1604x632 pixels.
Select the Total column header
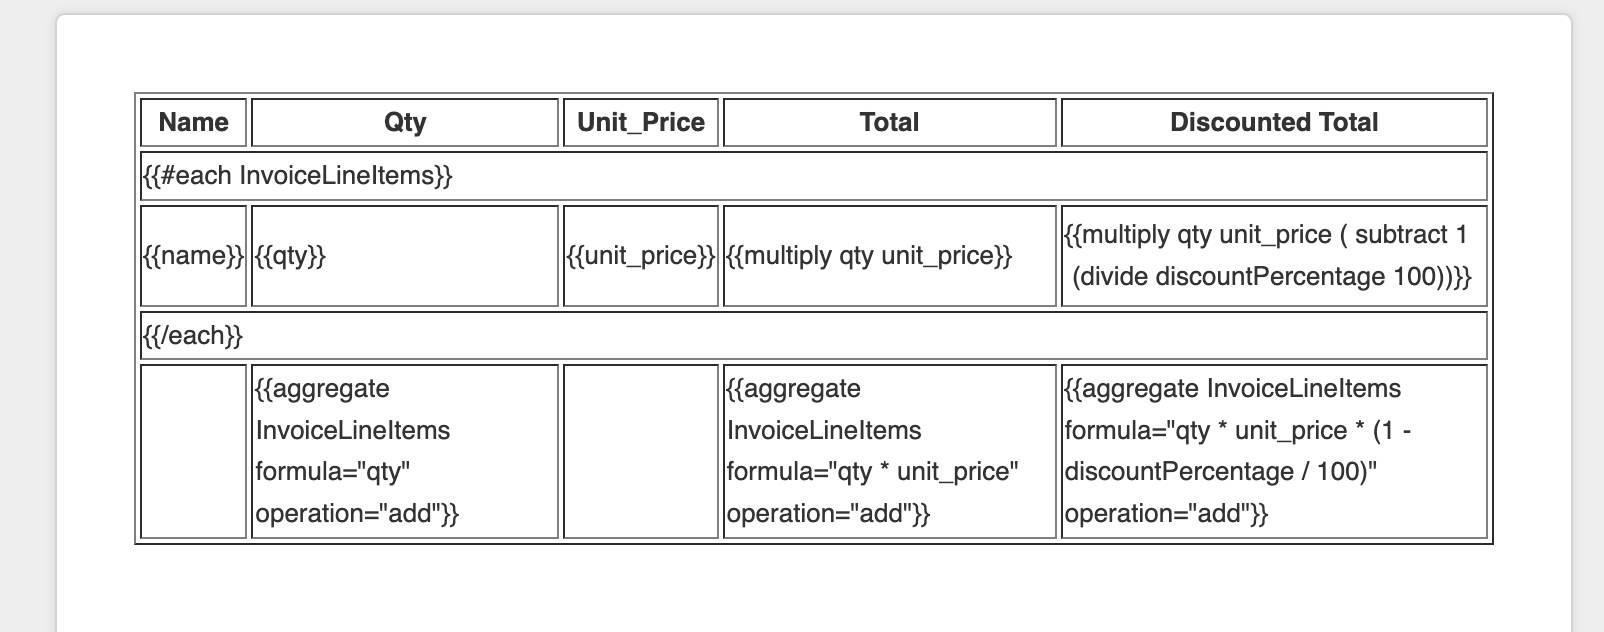(889, 122)
